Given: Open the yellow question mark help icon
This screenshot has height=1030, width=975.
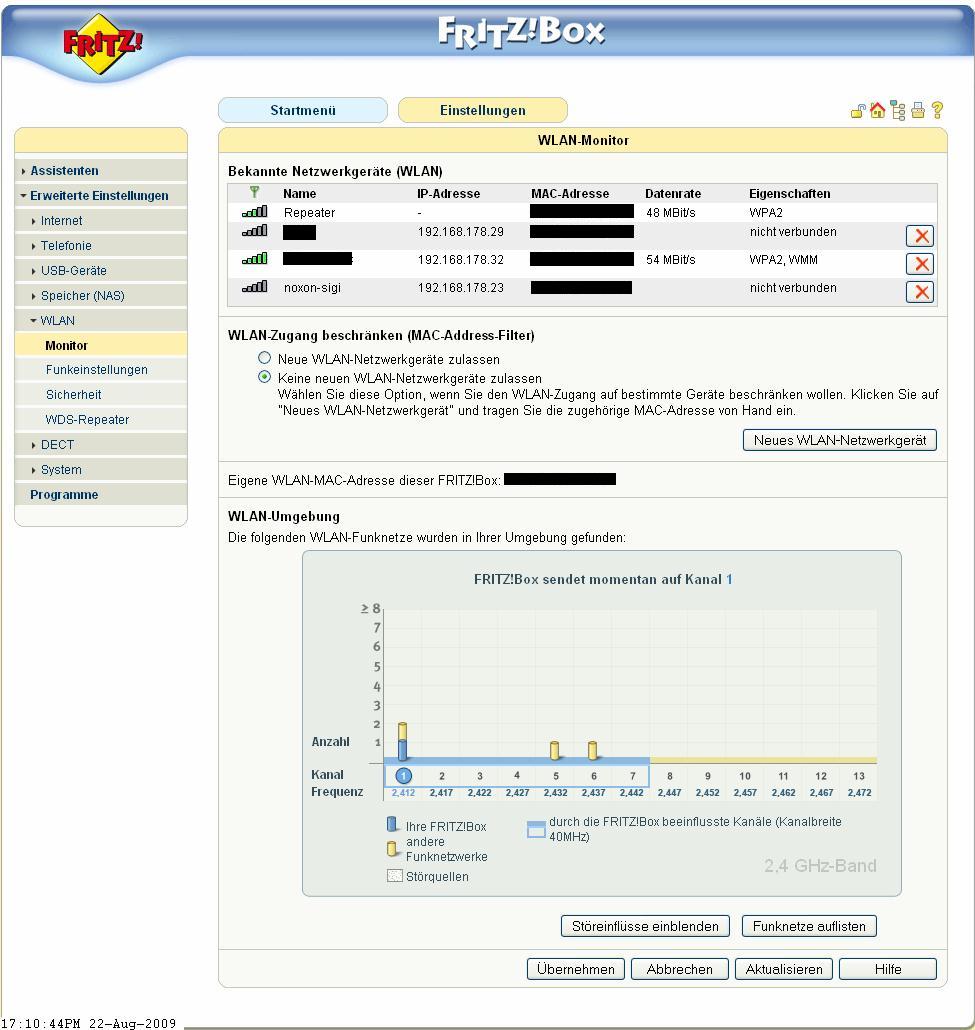Looking at the screenshot, I should pos(938,110).
